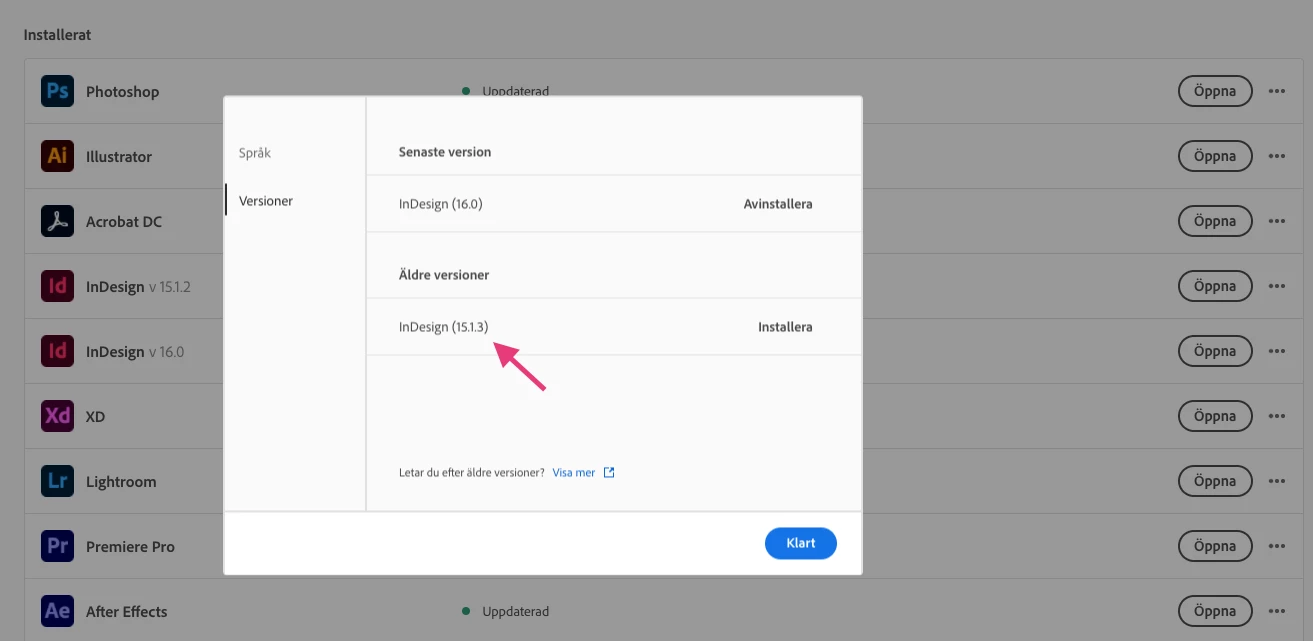Click Öppna button for Premiere Pro
The height and width of the screenshot is (641, 1313).
(x=1215, y=546)
